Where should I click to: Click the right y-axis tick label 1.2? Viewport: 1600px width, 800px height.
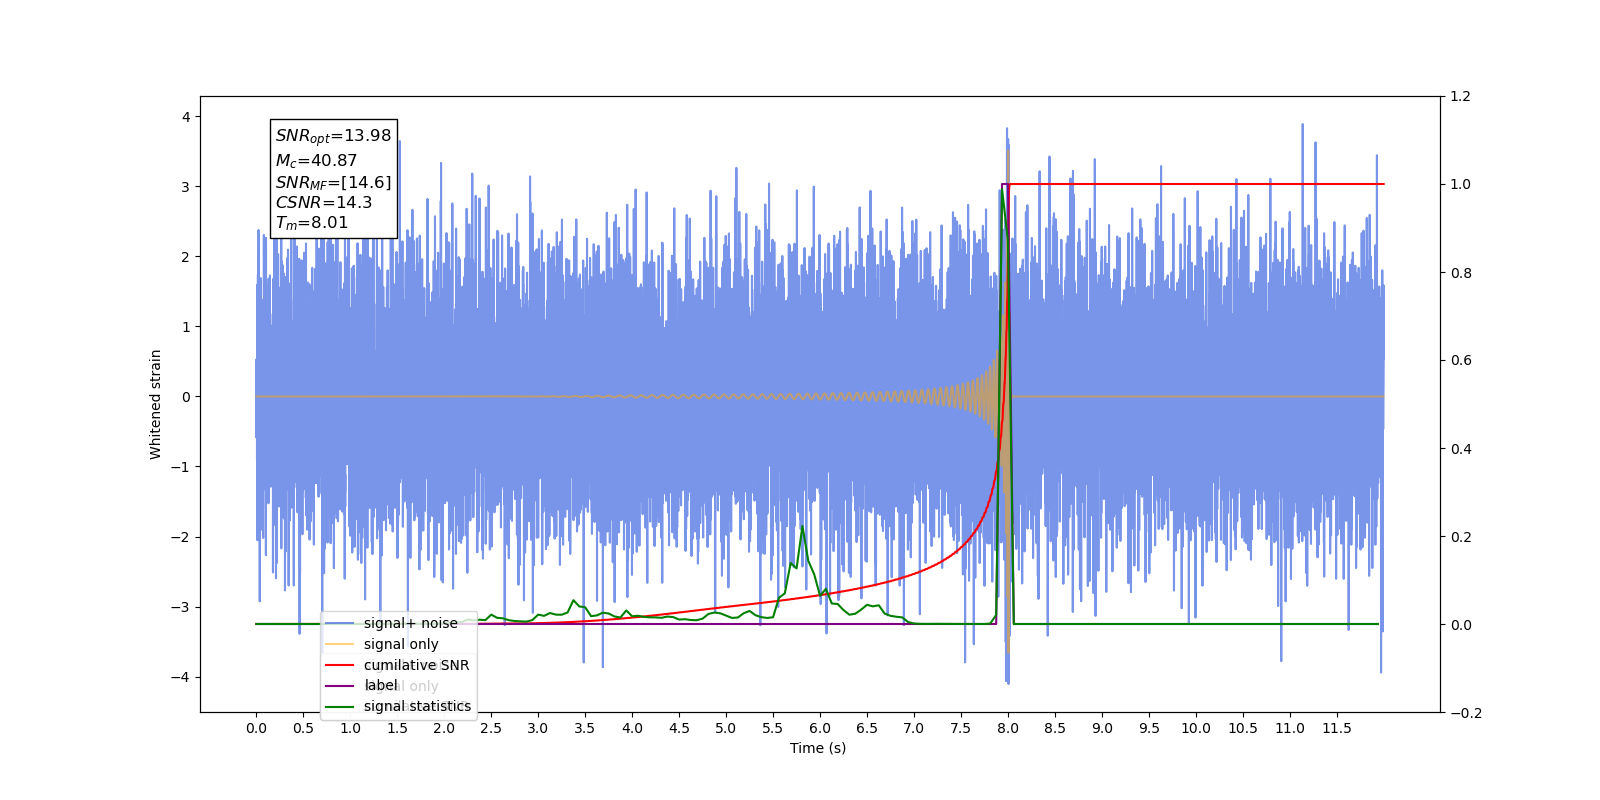tap(1460, 97)
